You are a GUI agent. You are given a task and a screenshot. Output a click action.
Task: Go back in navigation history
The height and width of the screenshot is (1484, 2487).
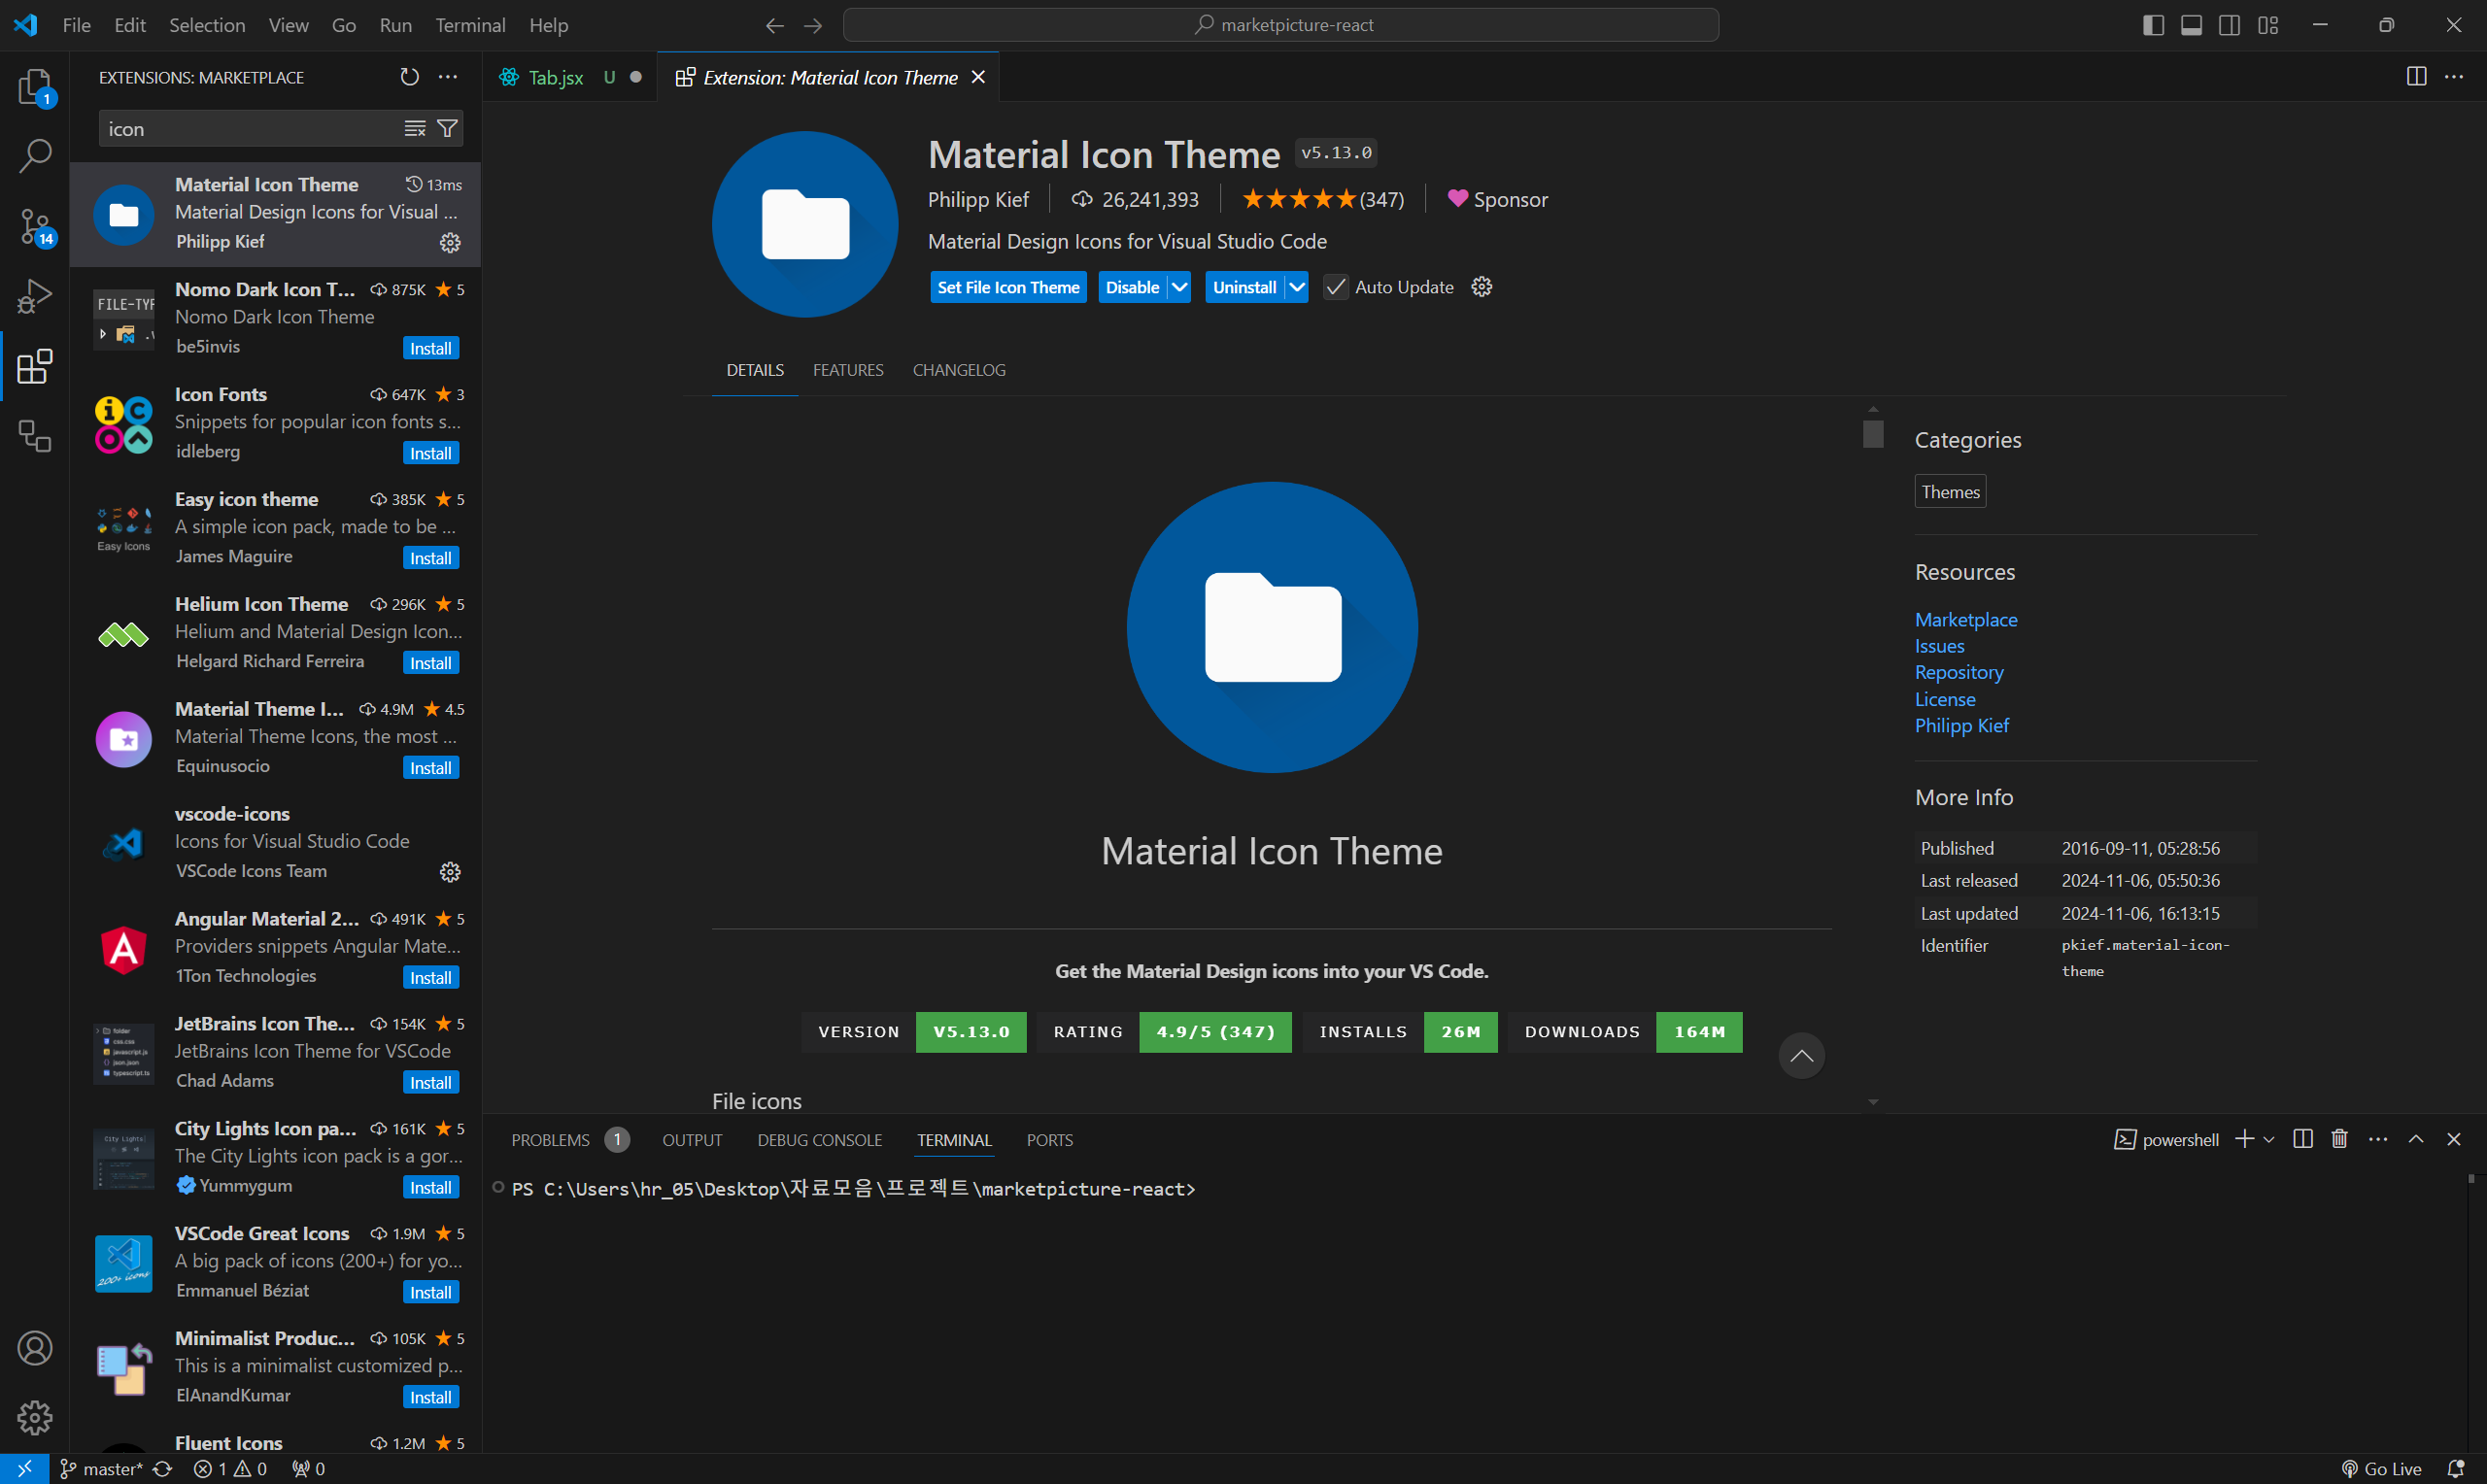point(774,25)
